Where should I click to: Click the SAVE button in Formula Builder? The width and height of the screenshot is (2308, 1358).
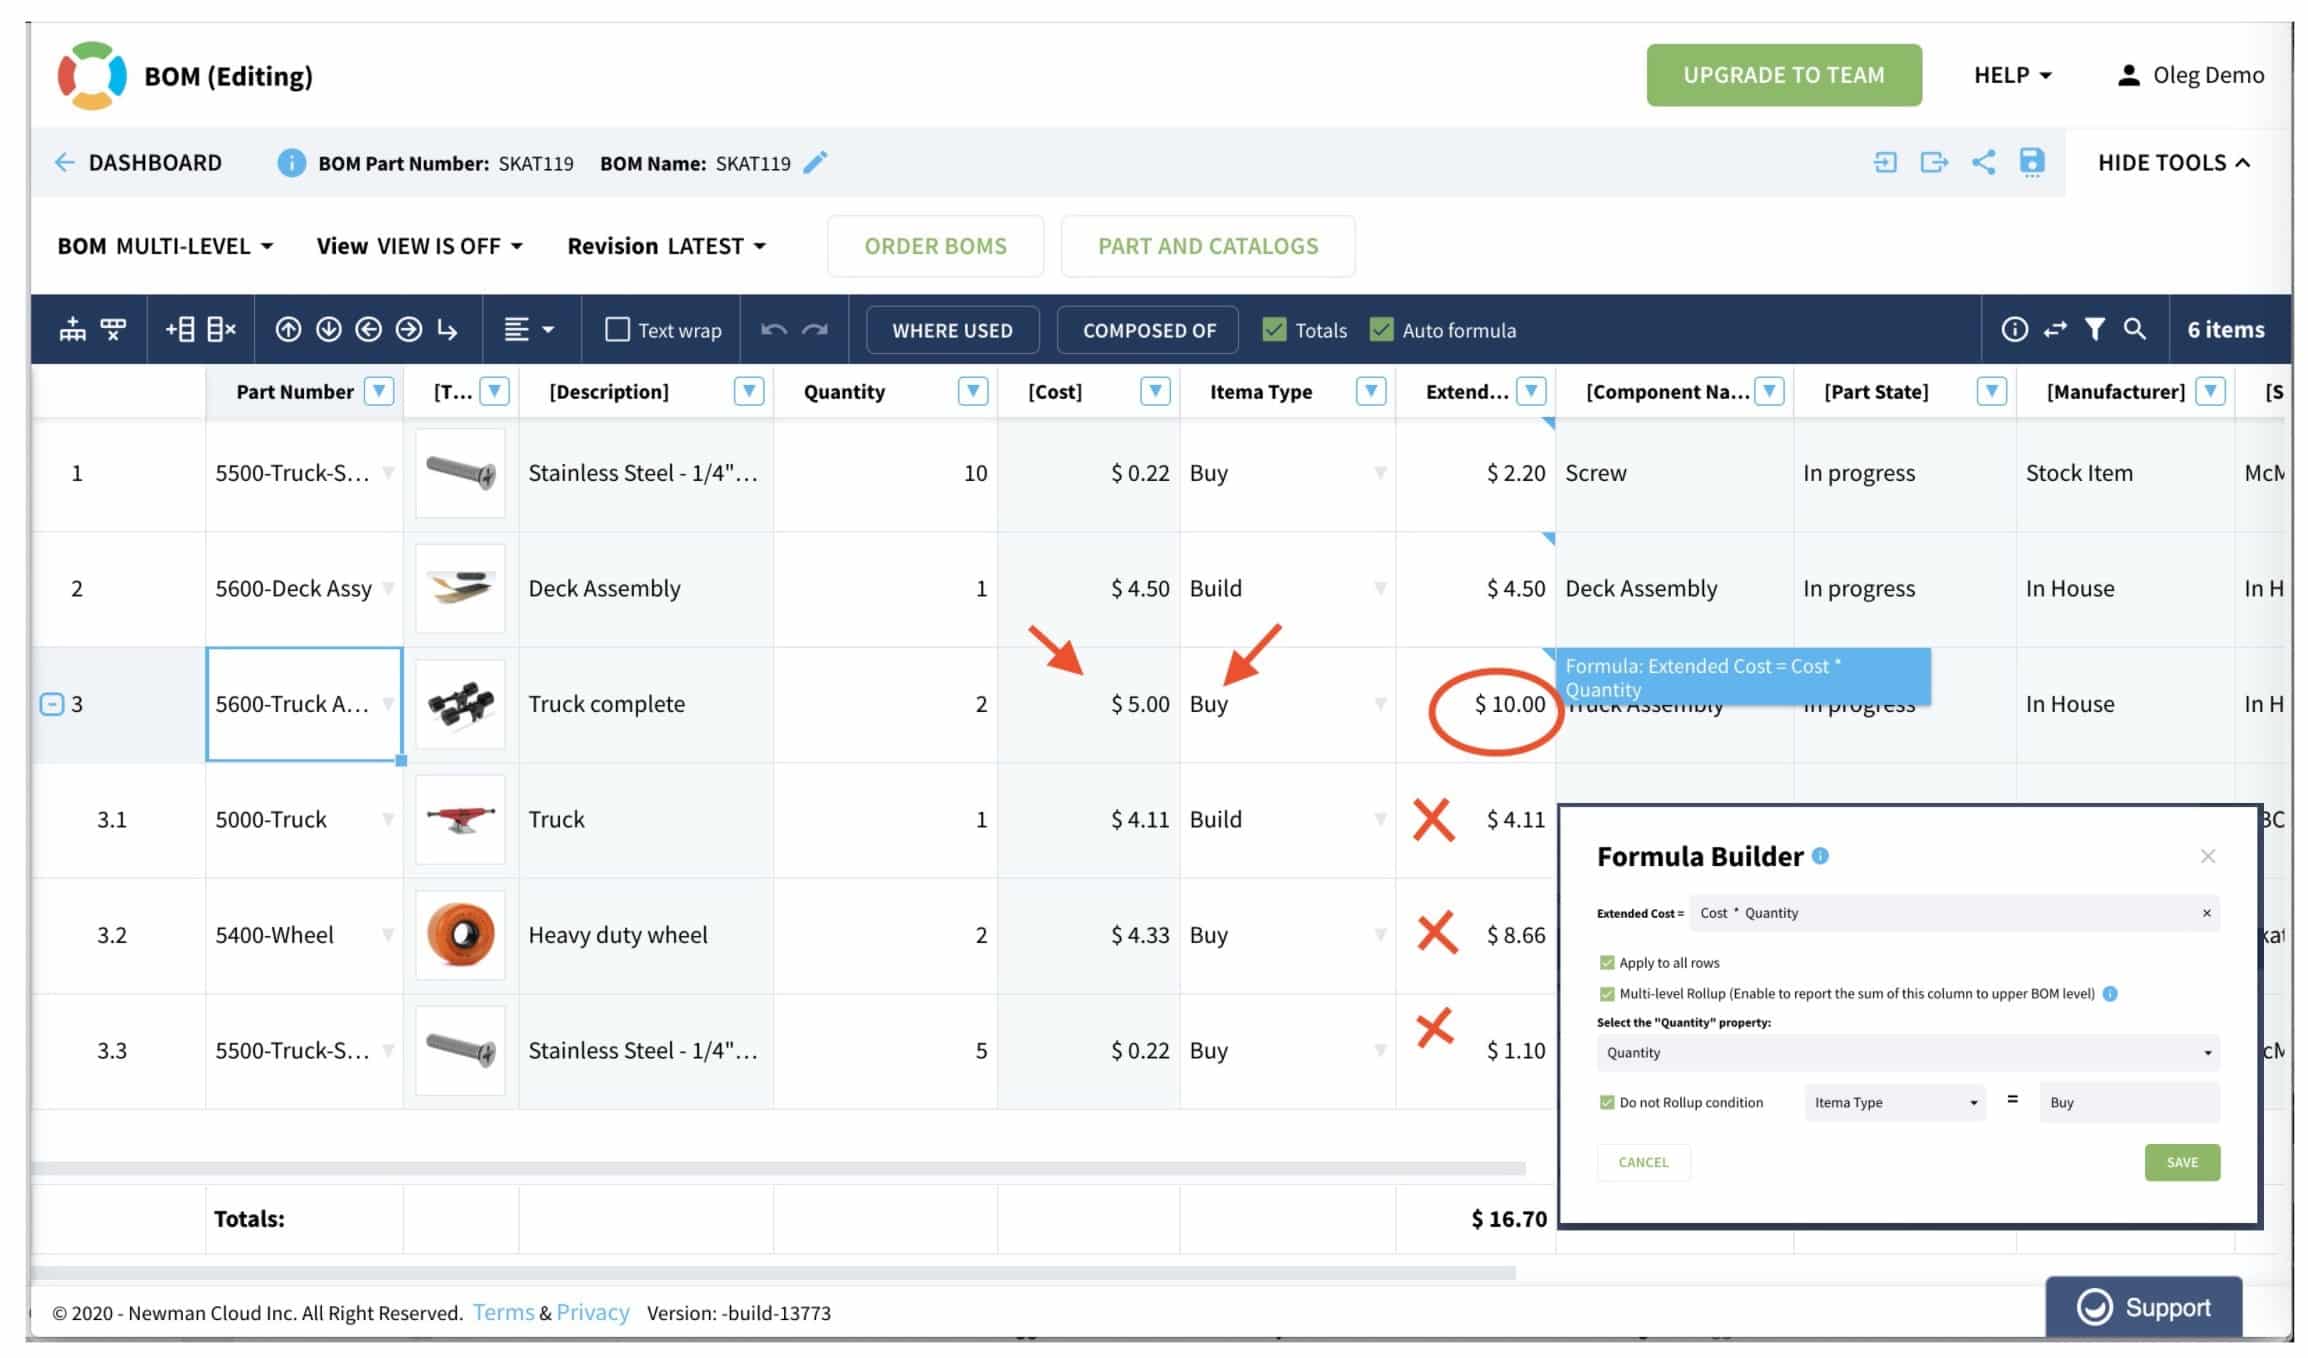point(2182,1159)
